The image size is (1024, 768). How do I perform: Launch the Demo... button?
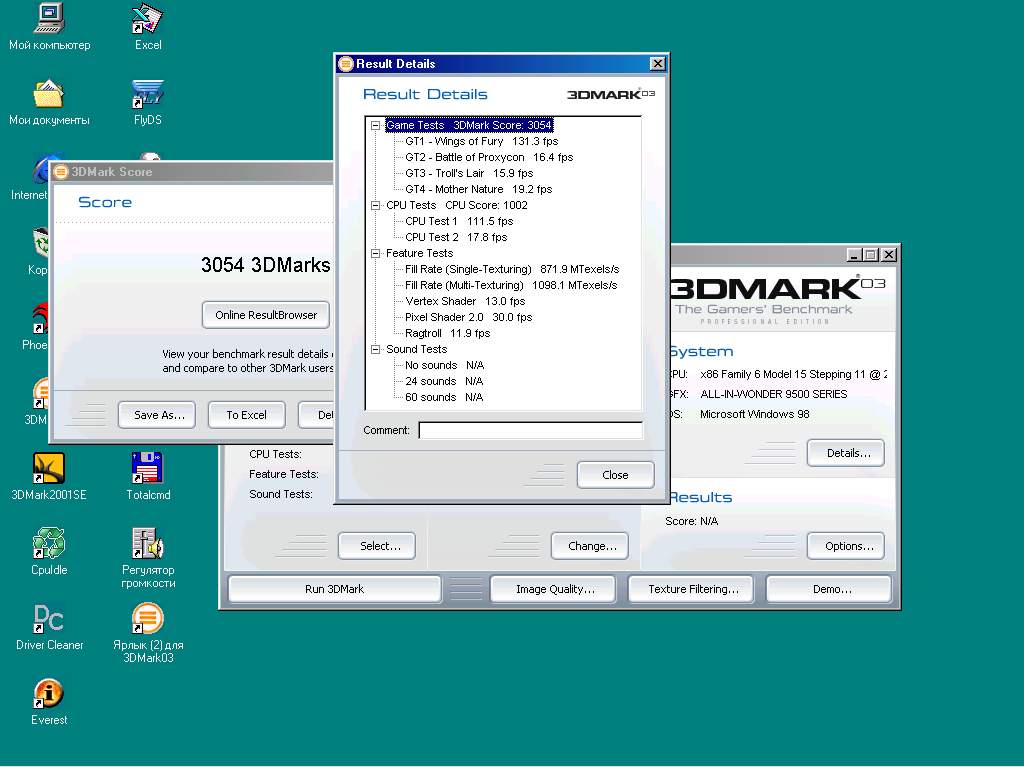829,589
